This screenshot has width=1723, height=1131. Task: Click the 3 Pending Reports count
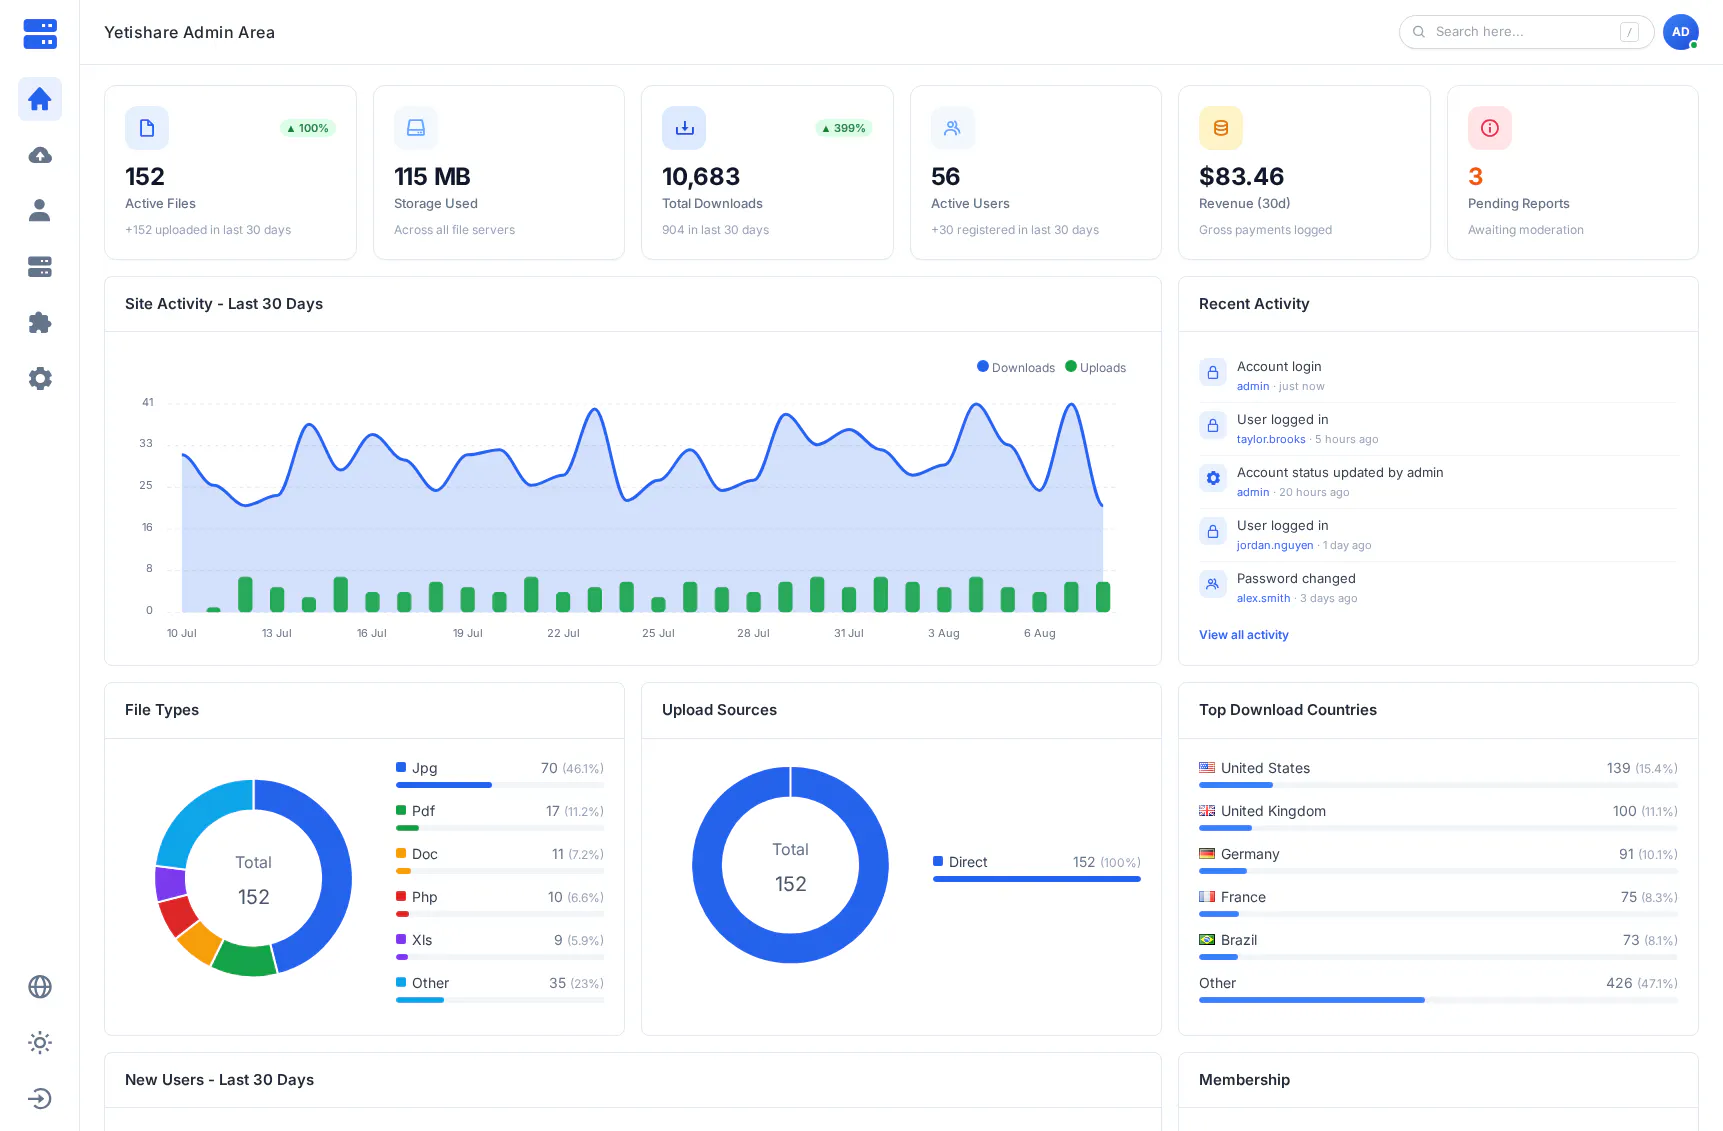(1475, 177)
